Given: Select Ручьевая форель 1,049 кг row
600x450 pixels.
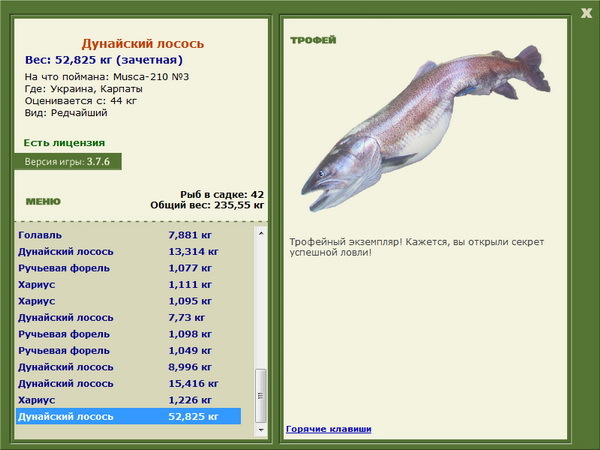Looking at the screenshot, I should (x=129, y=351).
